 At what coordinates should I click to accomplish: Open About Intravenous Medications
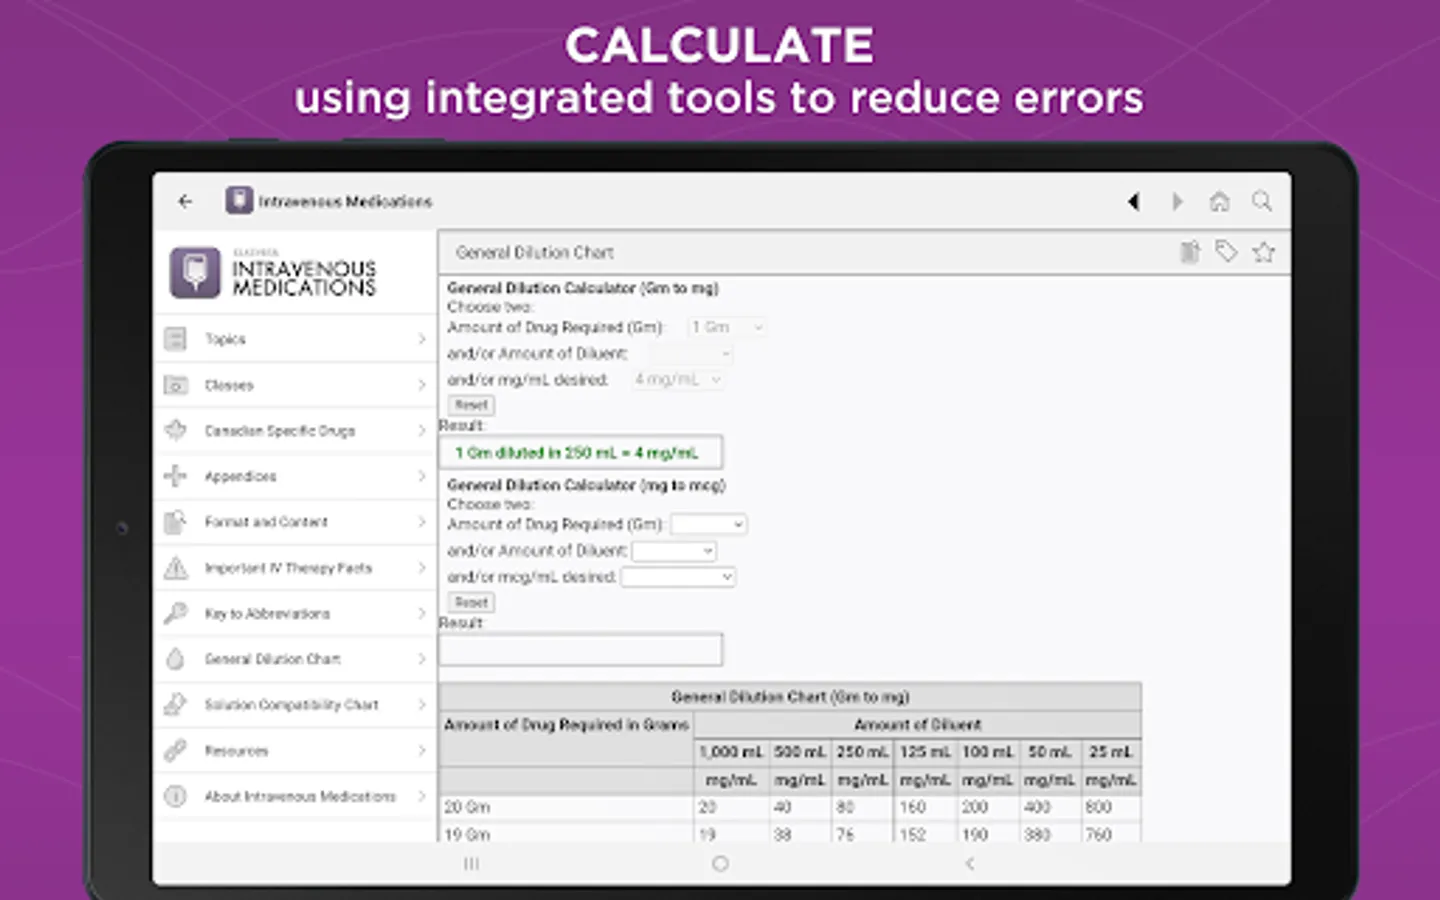pos(295,796)
